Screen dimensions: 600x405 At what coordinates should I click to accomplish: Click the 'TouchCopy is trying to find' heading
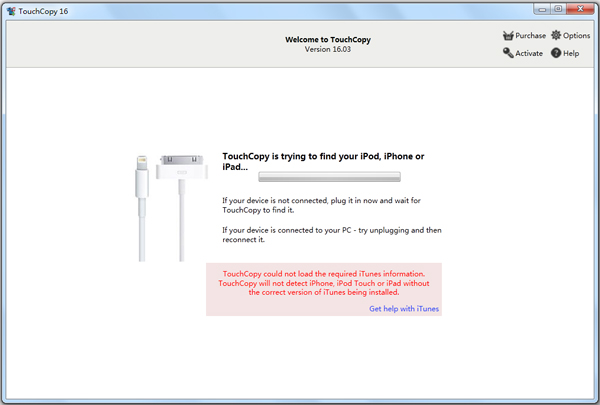pos(323,162)
